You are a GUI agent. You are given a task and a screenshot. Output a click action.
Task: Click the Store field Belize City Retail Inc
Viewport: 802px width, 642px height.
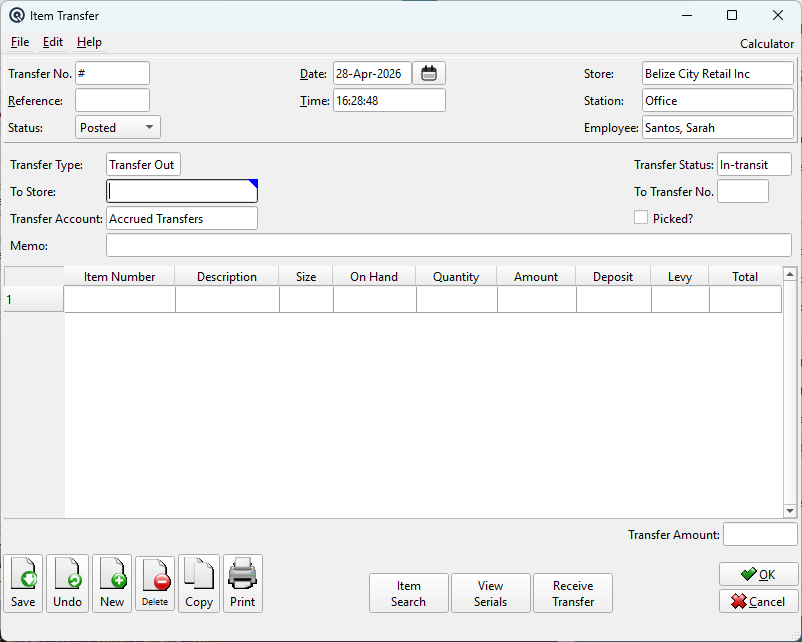click(718, 73)
